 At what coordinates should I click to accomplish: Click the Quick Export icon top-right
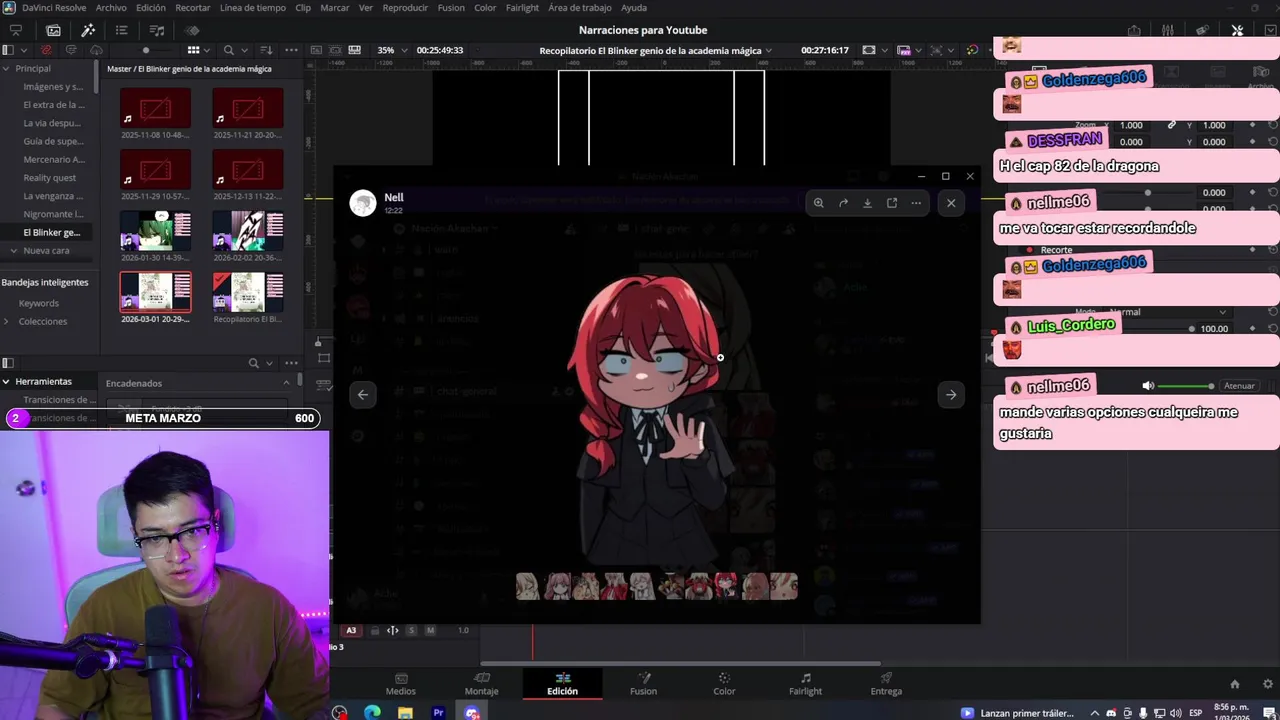1134,30
